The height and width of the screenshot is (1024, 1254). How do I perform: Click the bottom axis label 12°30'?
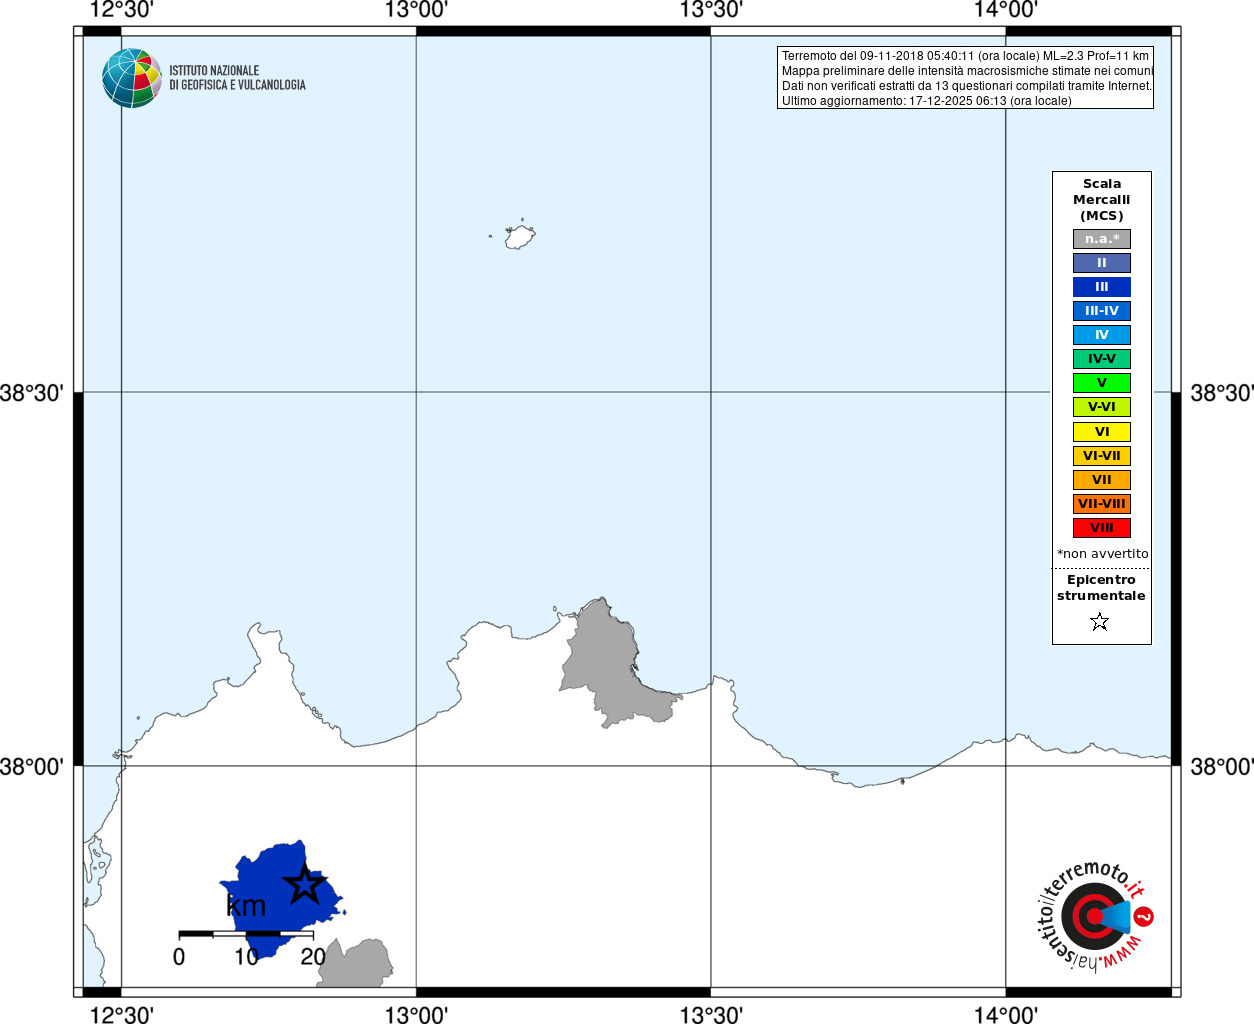122,1015
